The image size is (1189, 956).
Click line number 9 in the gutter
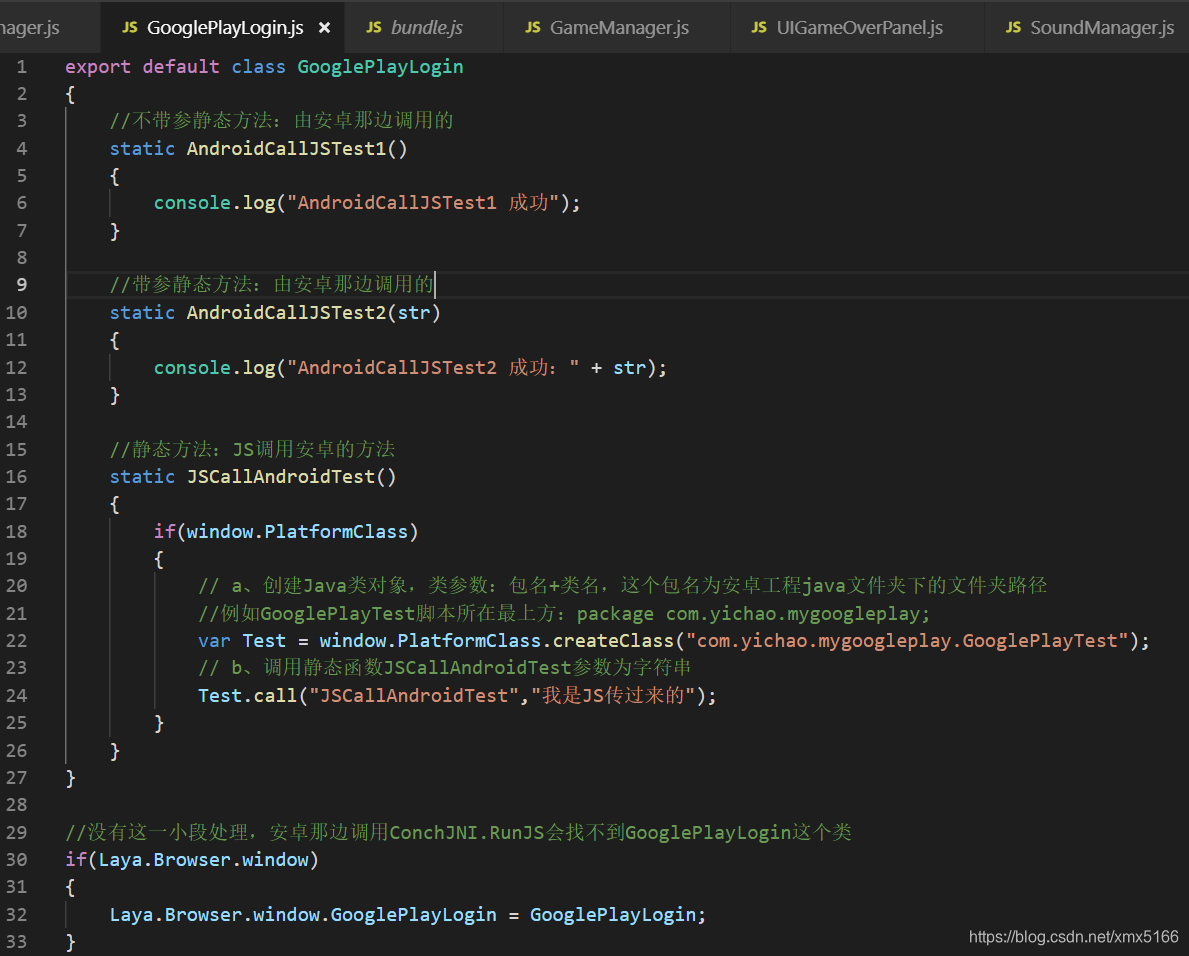point(21,284)
